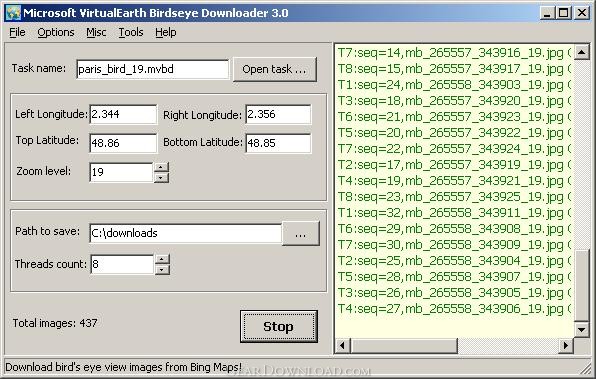Viewport: 596px width, 379px height.
Task: Open the Help menu
Action: [x=166, y=32]
